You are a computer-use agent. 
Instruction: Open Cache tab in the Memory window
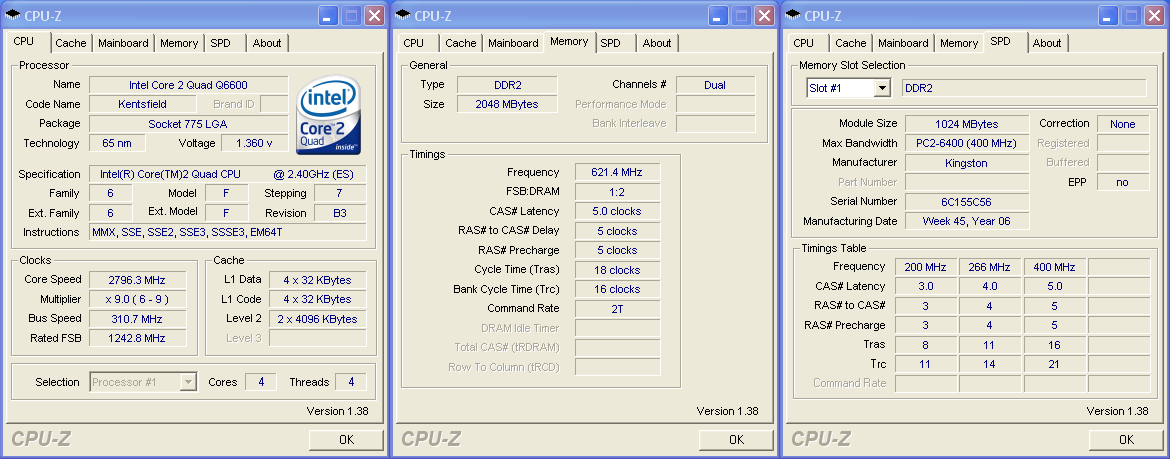(461, 43)
